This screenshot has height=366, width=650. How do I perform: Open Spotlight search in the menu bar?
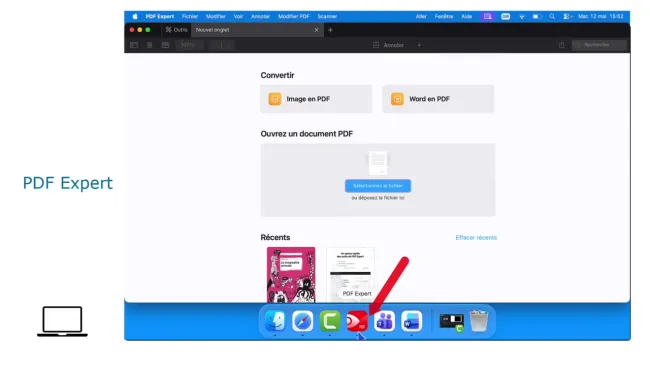click(552, 17)
